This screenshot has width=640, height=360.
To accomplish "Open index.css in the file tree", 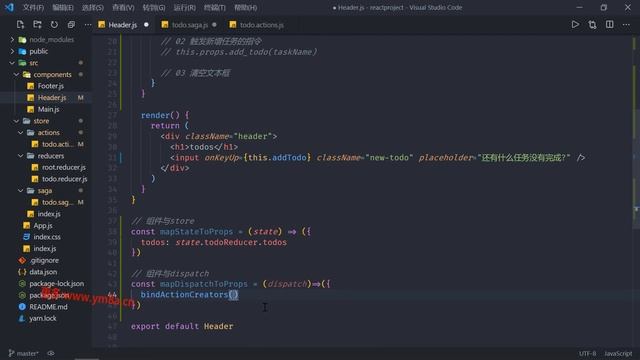I will point(47,237).
